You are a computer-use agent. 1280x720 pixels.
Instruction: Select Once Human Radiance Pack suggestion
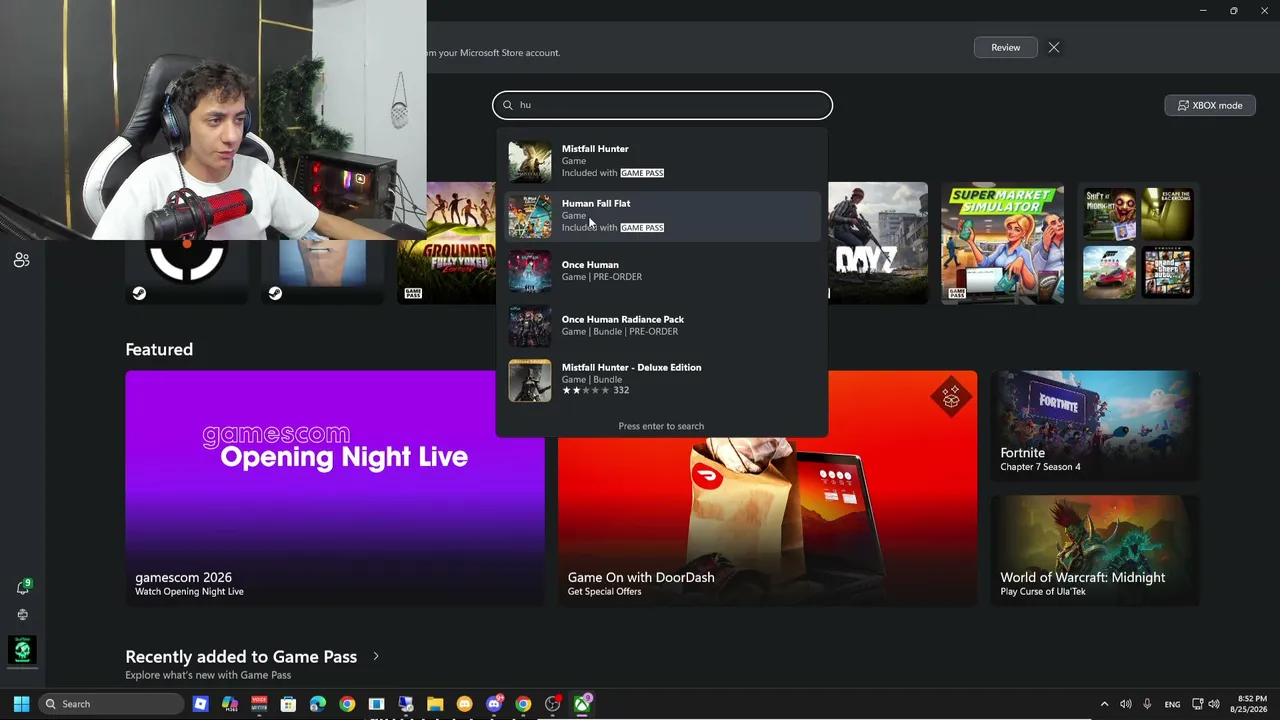click(662, 325)
